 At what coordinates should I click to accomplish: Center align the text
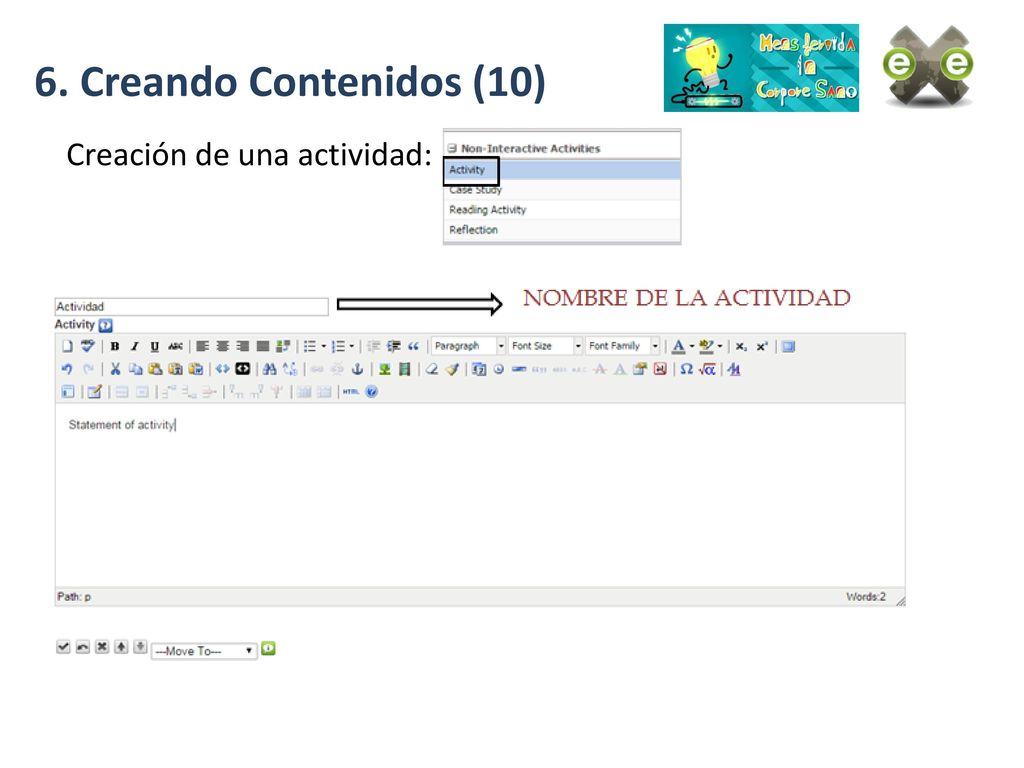pyautogui.click(x=223, y=347)
